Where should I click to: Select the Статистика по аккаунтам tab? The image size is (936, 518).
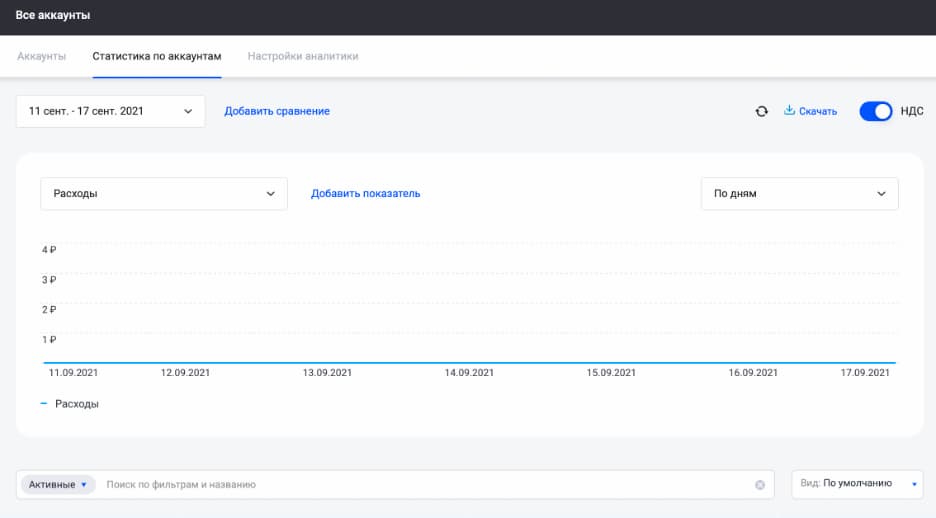click(x=157, y=56)
